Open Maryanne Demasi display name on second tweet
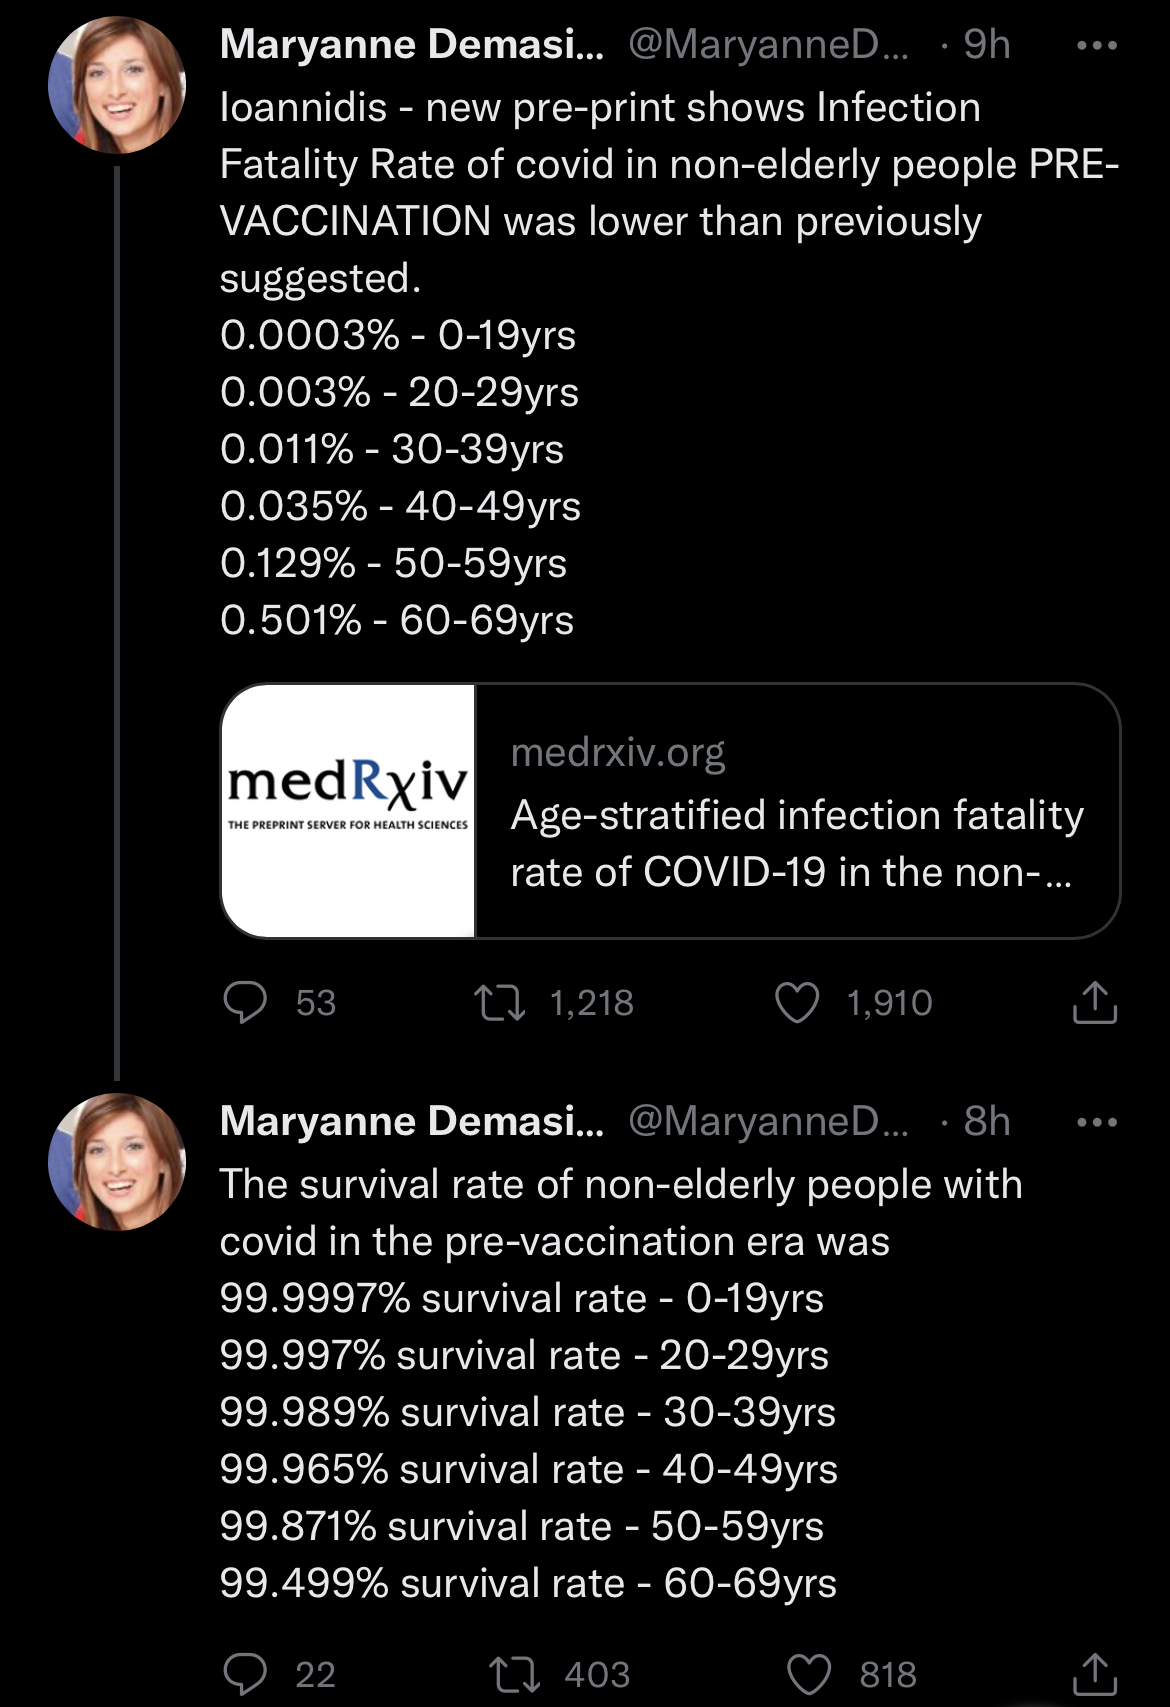Screen dimensions: 1170x1707 click(411, 1122)
